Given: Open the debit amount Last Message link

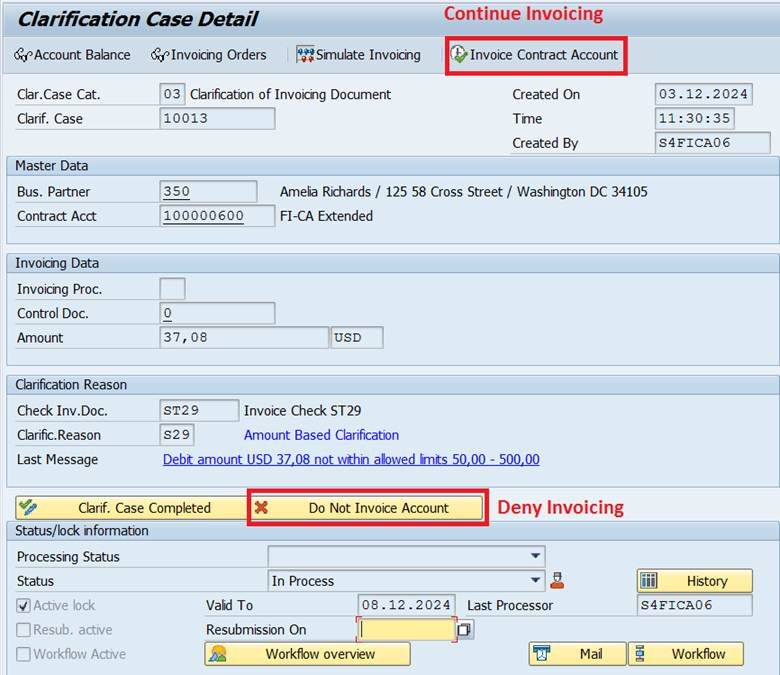Looking at the screenshot, I should (351, 460).
